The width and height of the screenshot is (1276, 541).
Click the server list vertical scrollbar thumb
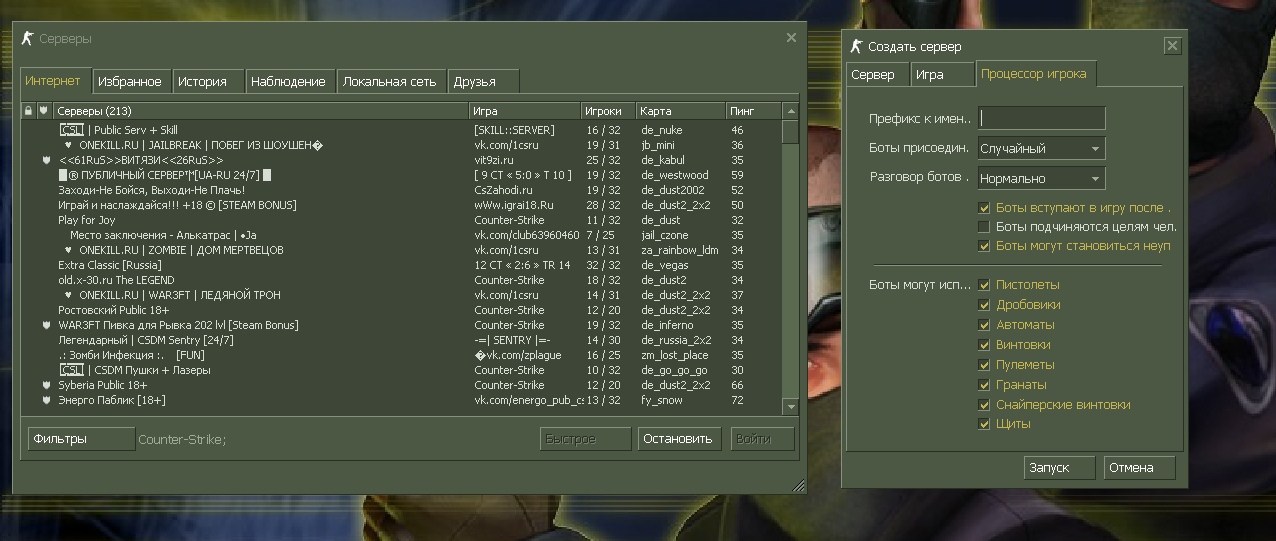[x=791, y=132]
